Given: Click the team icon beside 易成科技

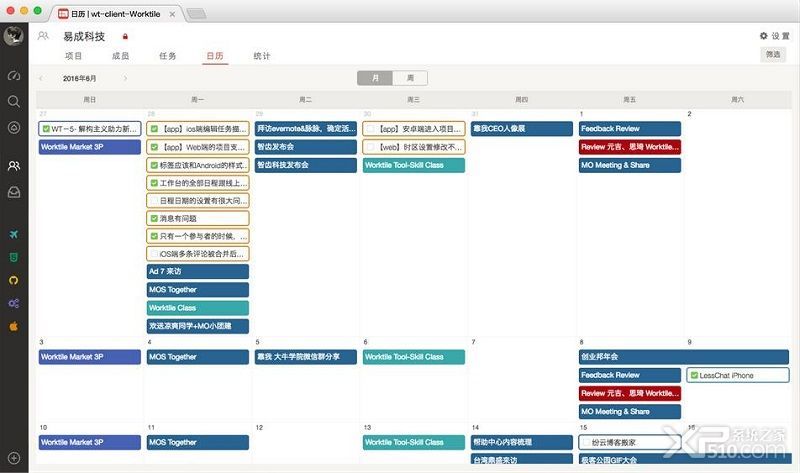Looking at the screenshot, I should (x=43, y=36).
